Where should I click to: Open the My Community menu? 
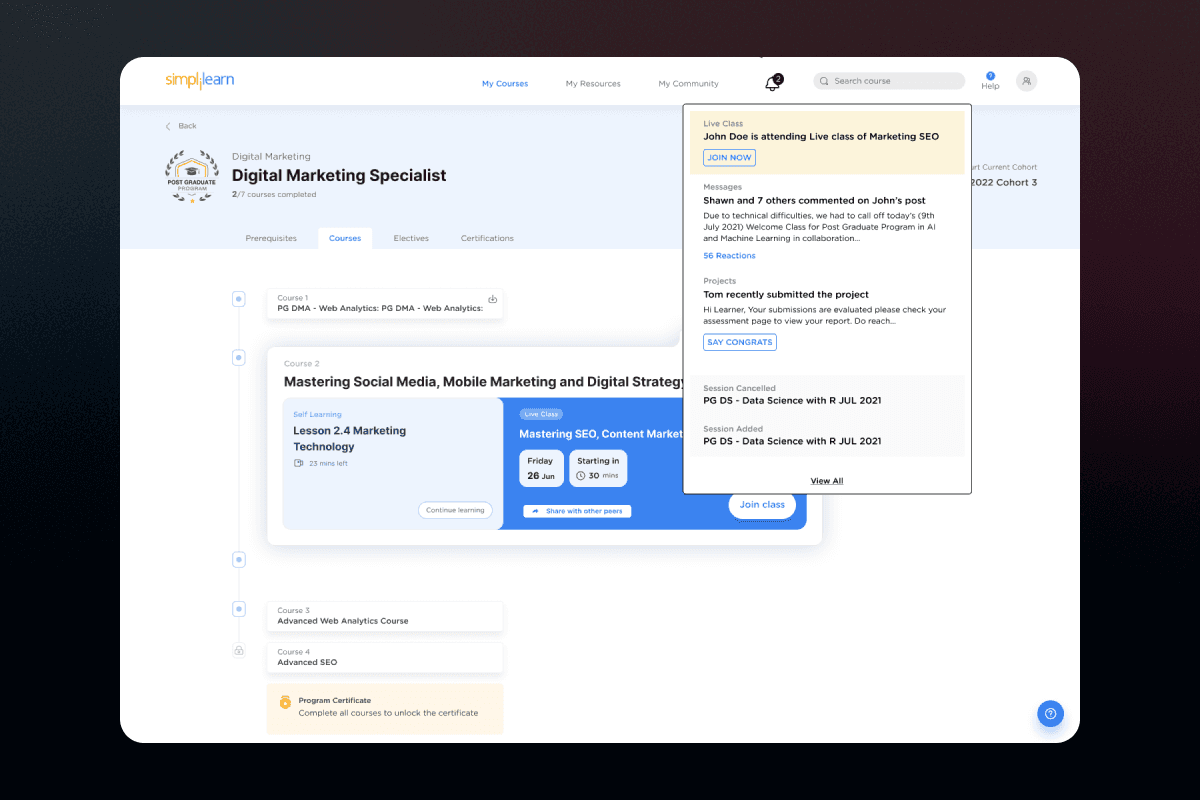pyautogui.click(x=688, y=84)
